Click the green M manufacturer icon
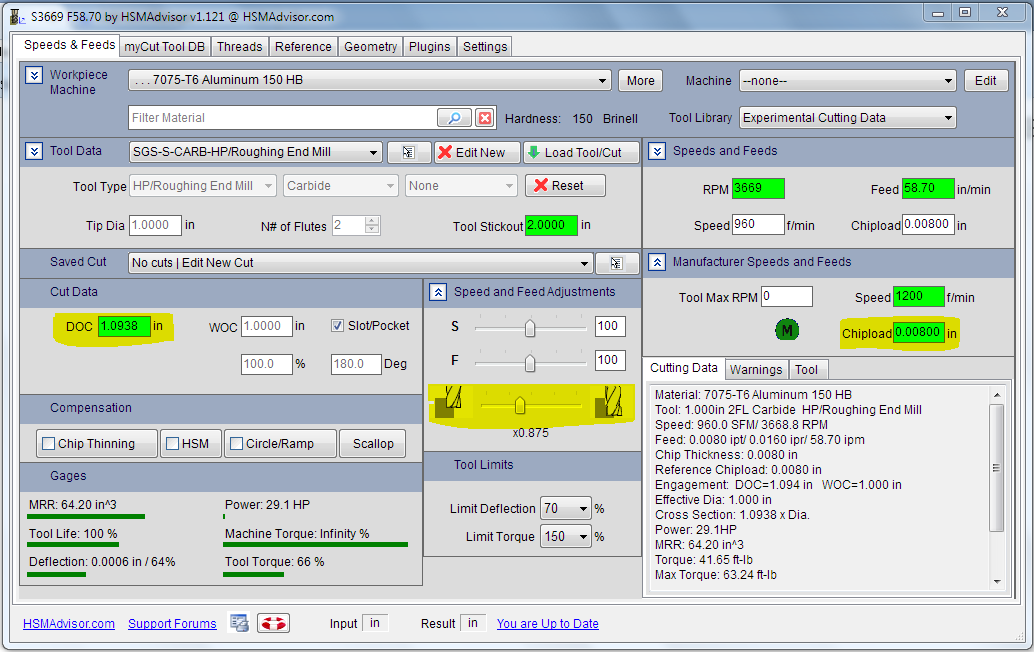The height and width of the screenshot is (652, 1034). click(x=786, y=330)
